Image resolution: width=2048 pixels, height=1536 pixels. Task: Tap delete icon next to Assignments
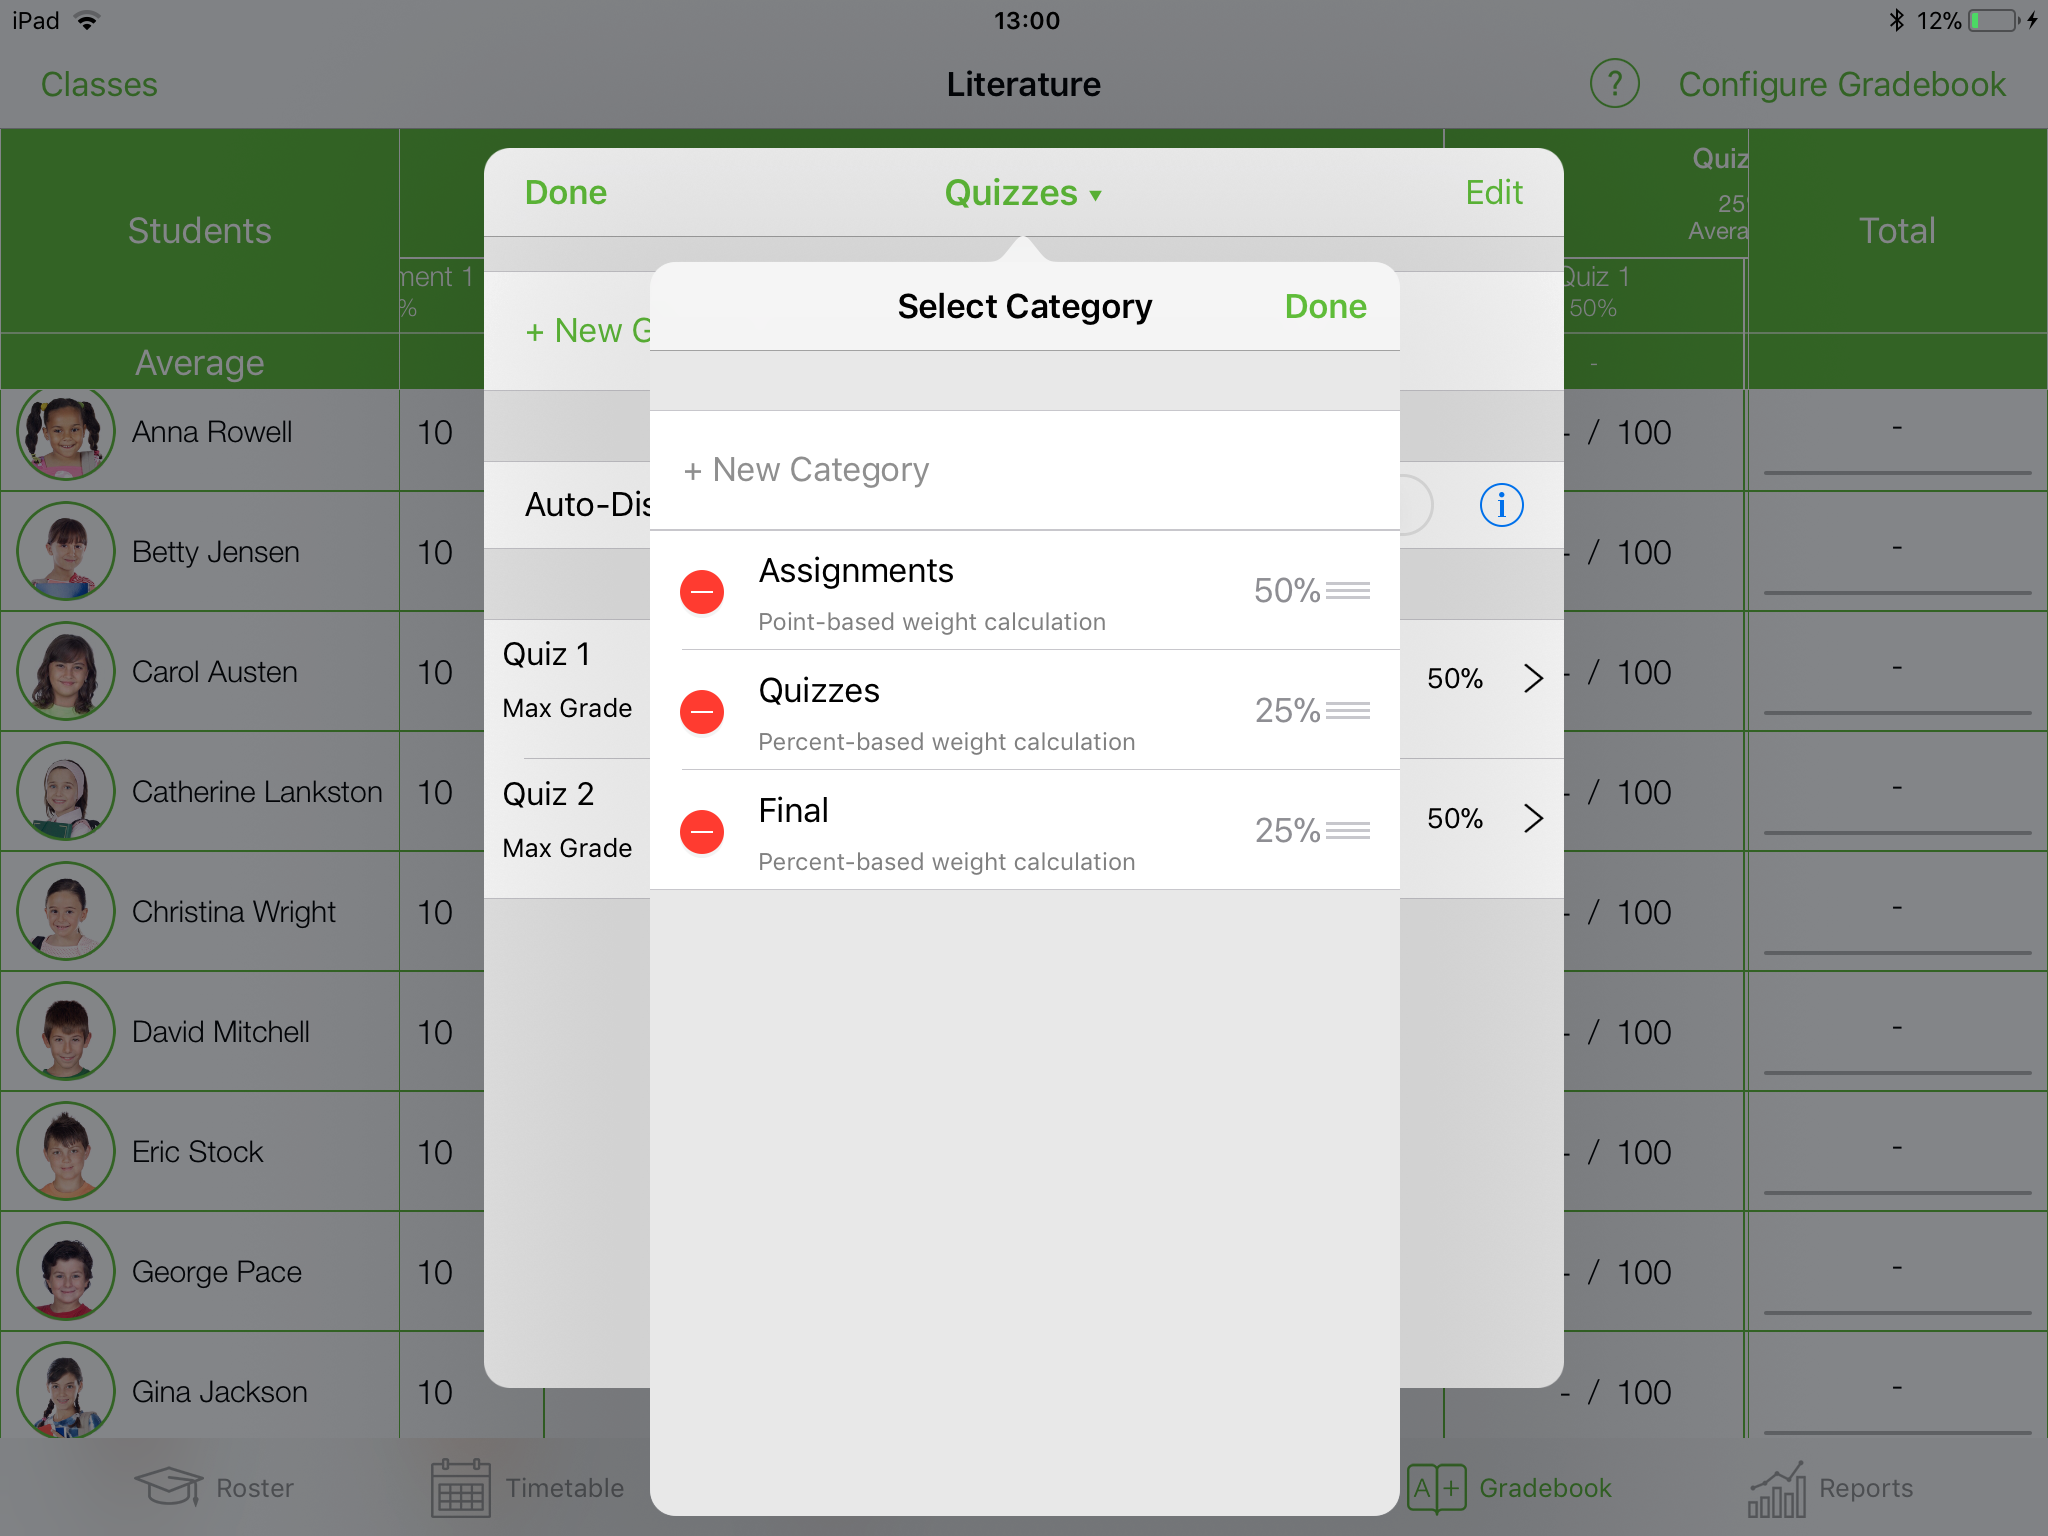coord(705,587)
